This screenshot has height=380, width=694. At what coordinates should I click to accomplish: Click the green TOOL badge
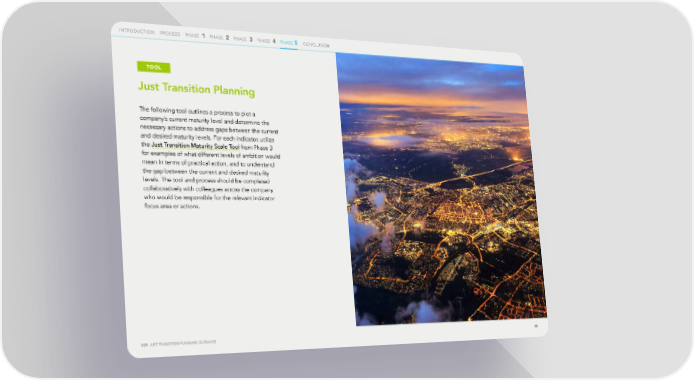(x=154, y=67)
